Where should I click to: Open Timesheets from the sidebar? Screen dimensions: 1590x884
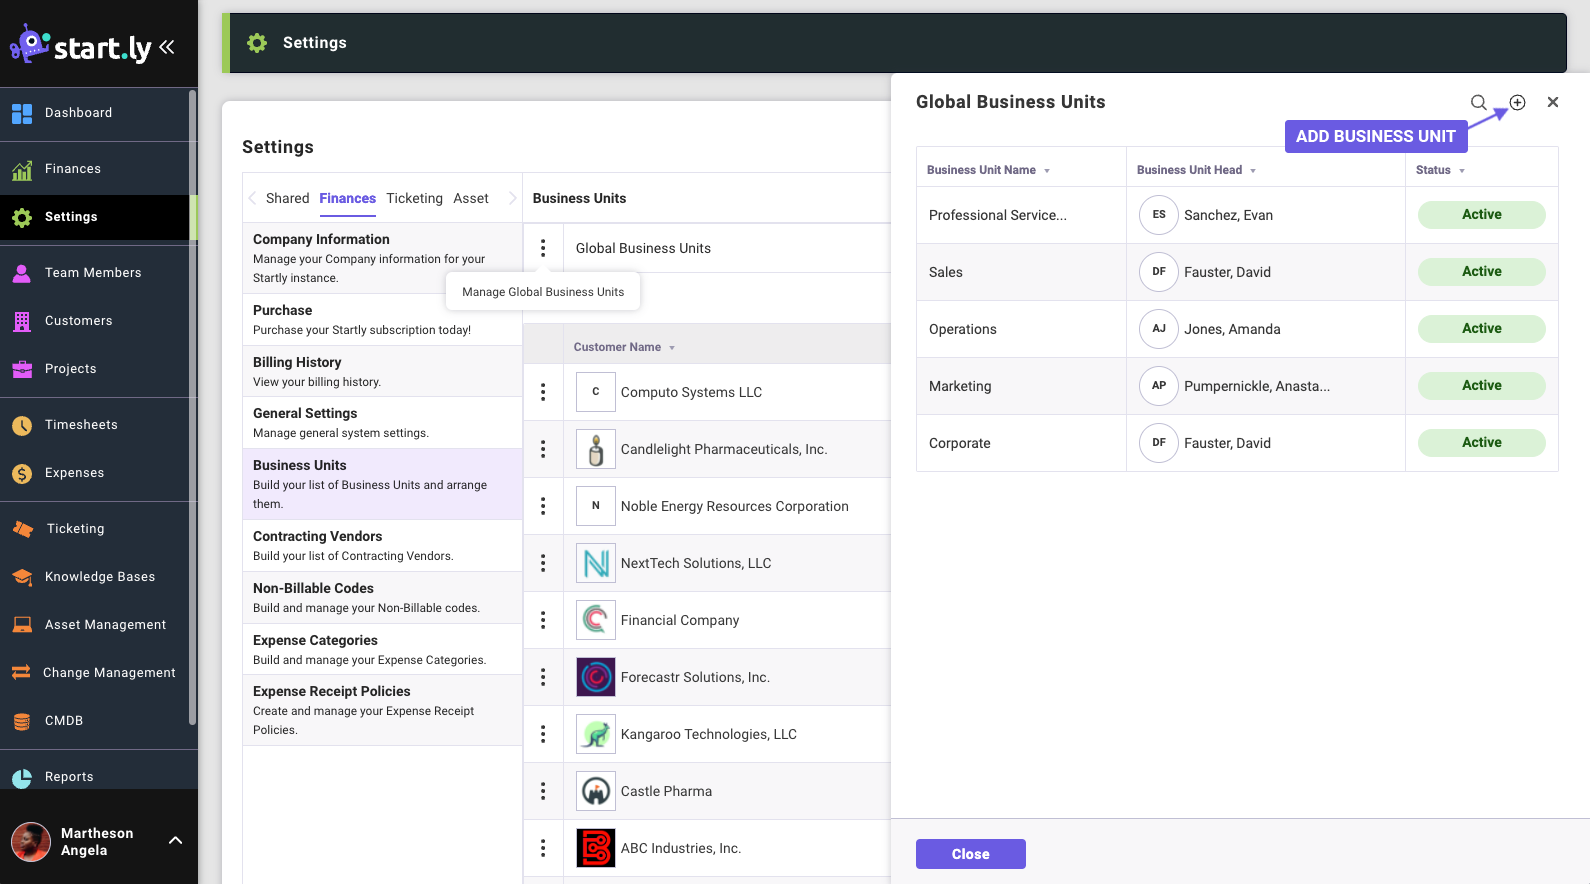[x=81, y=425]
